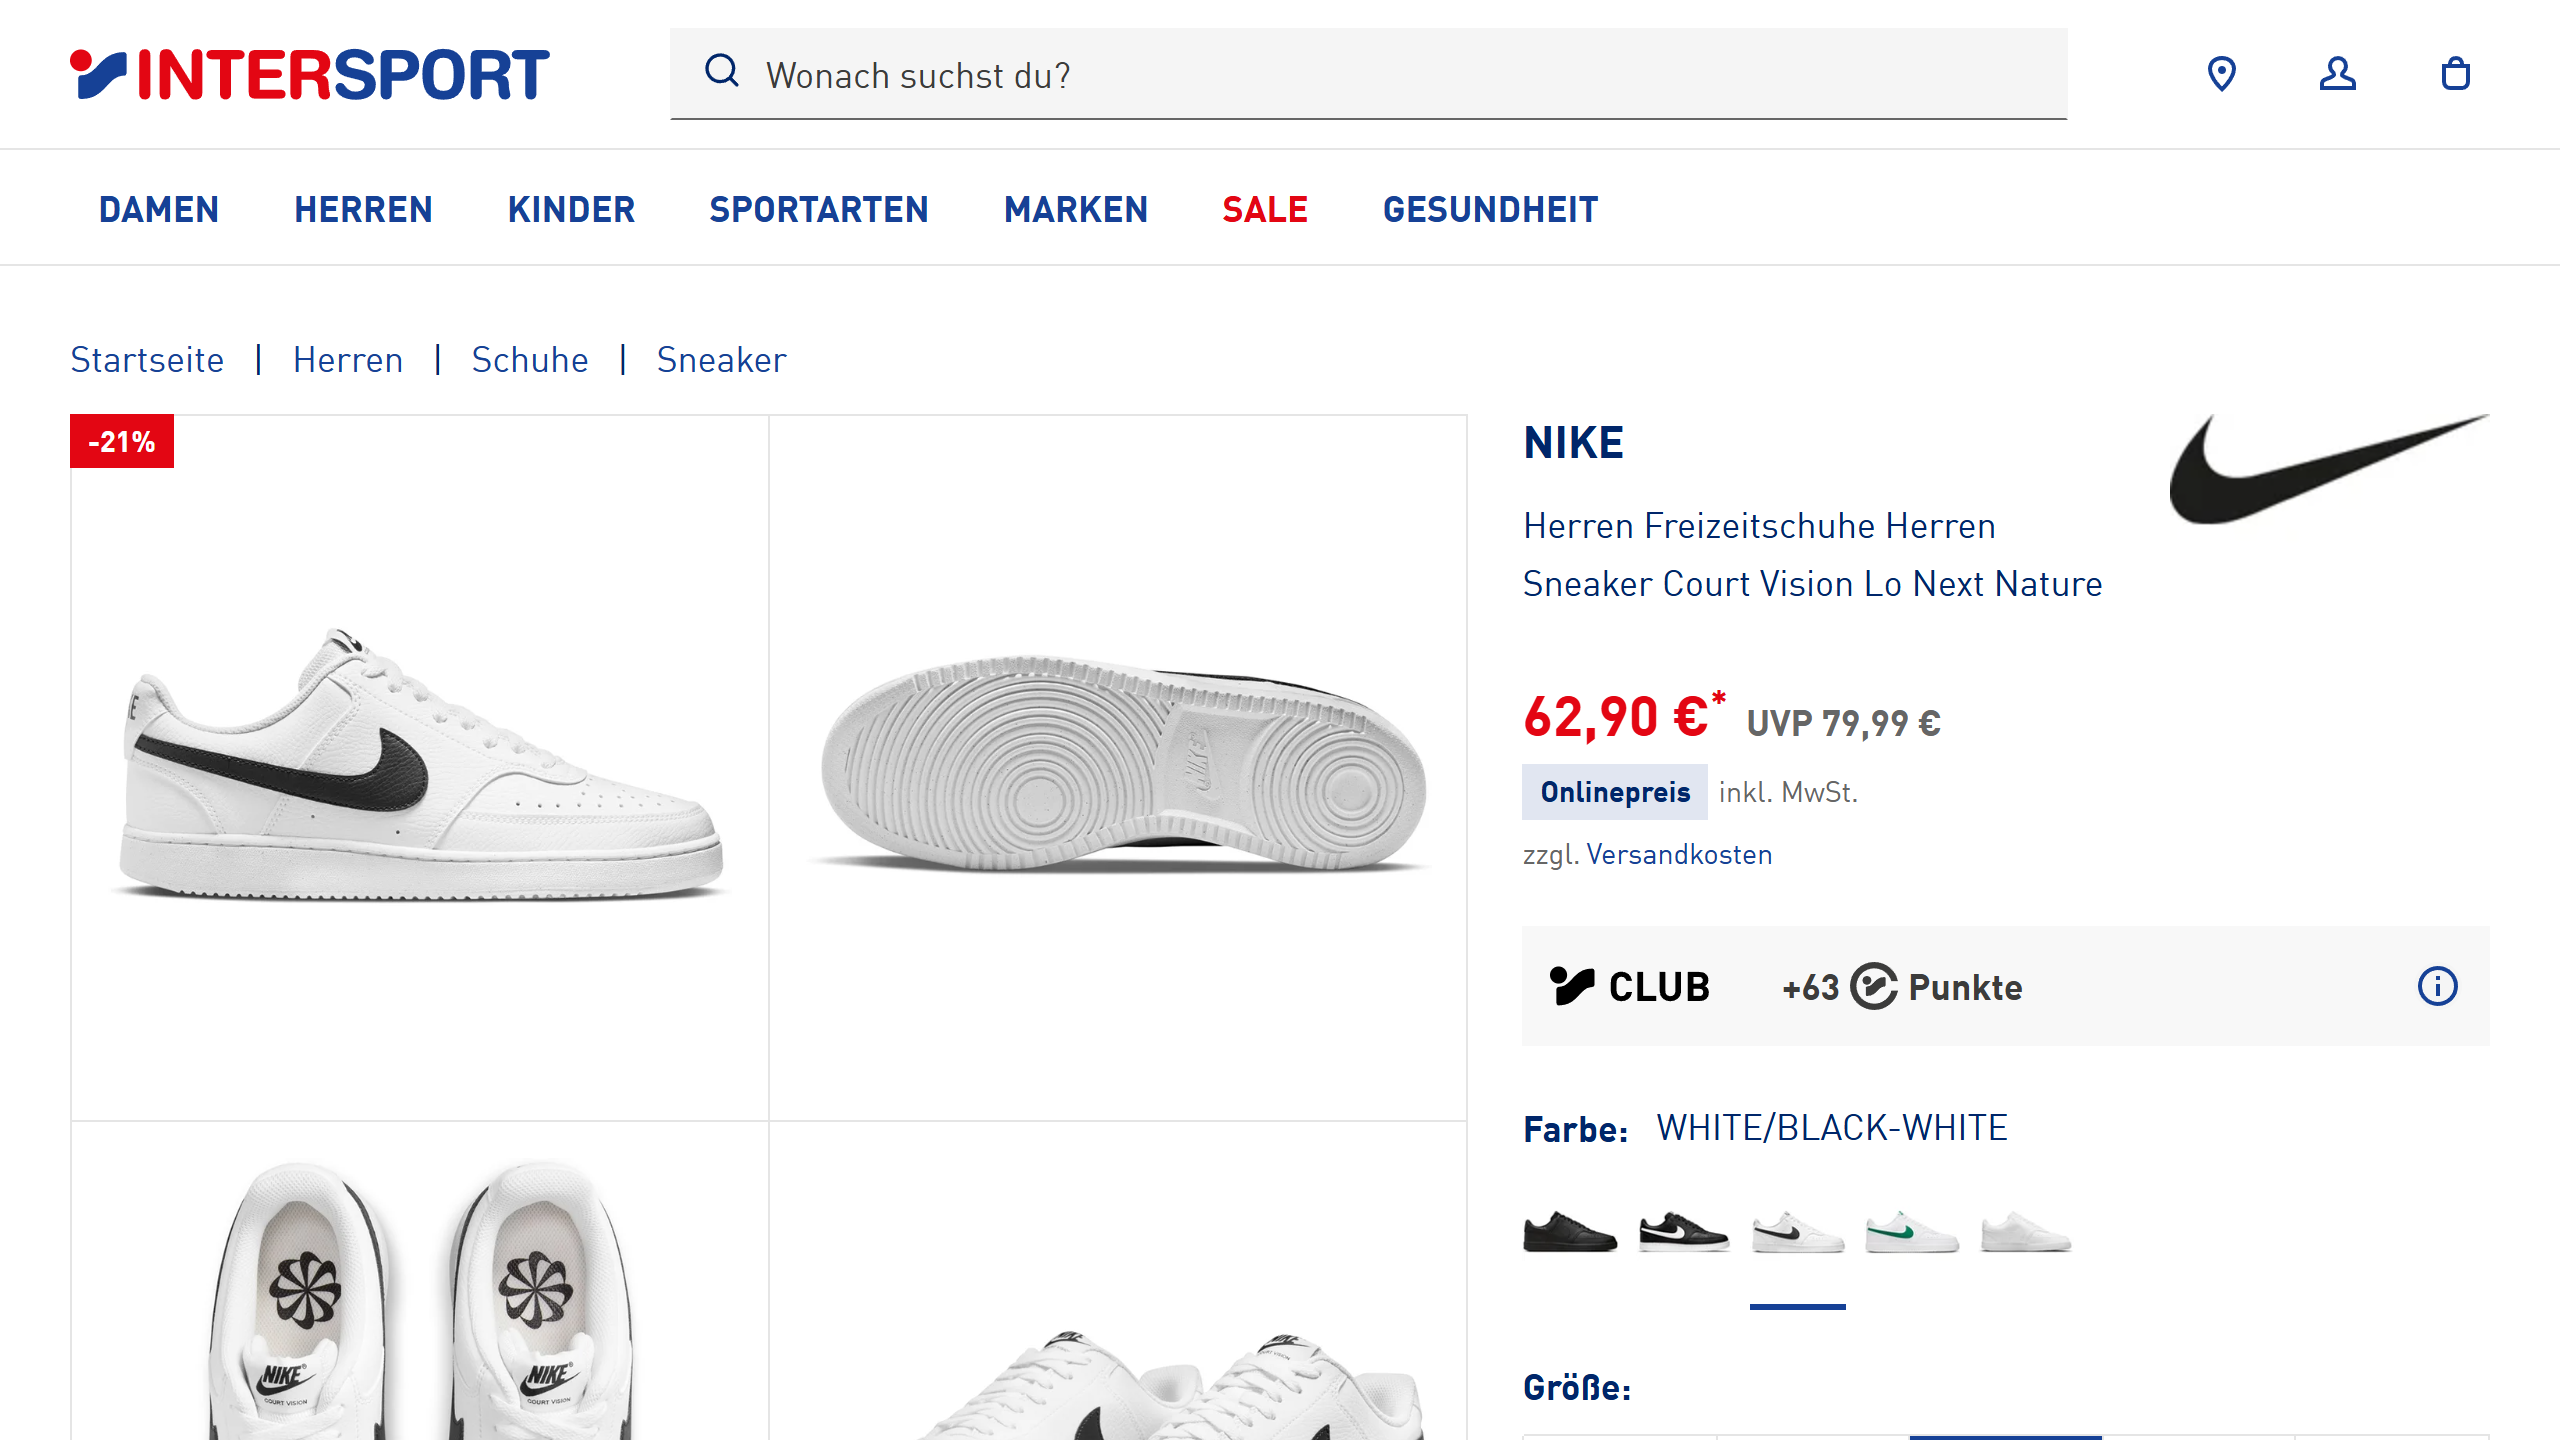Open the Sportarten navigation menu
The image size is (2560, 1440).
(818, 210)
